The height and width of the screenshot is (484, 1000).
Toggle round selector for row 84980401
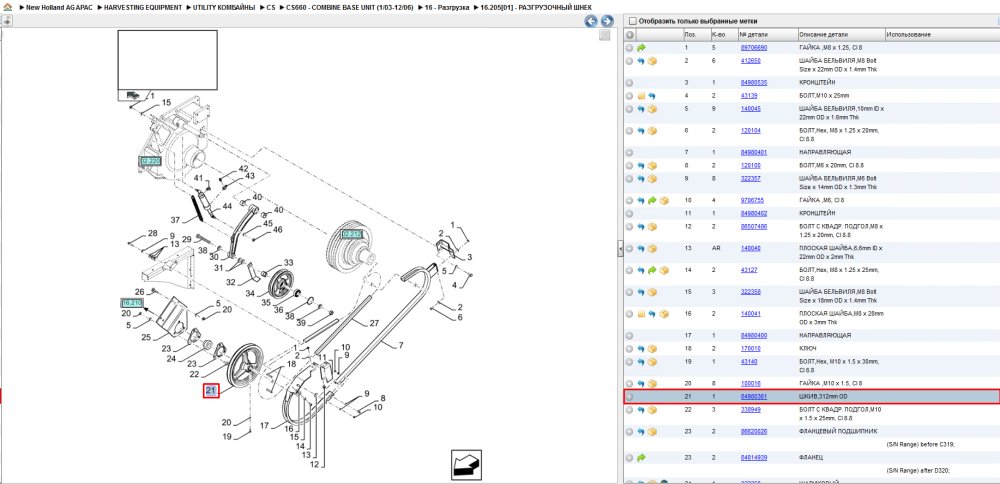coord(629,152)
